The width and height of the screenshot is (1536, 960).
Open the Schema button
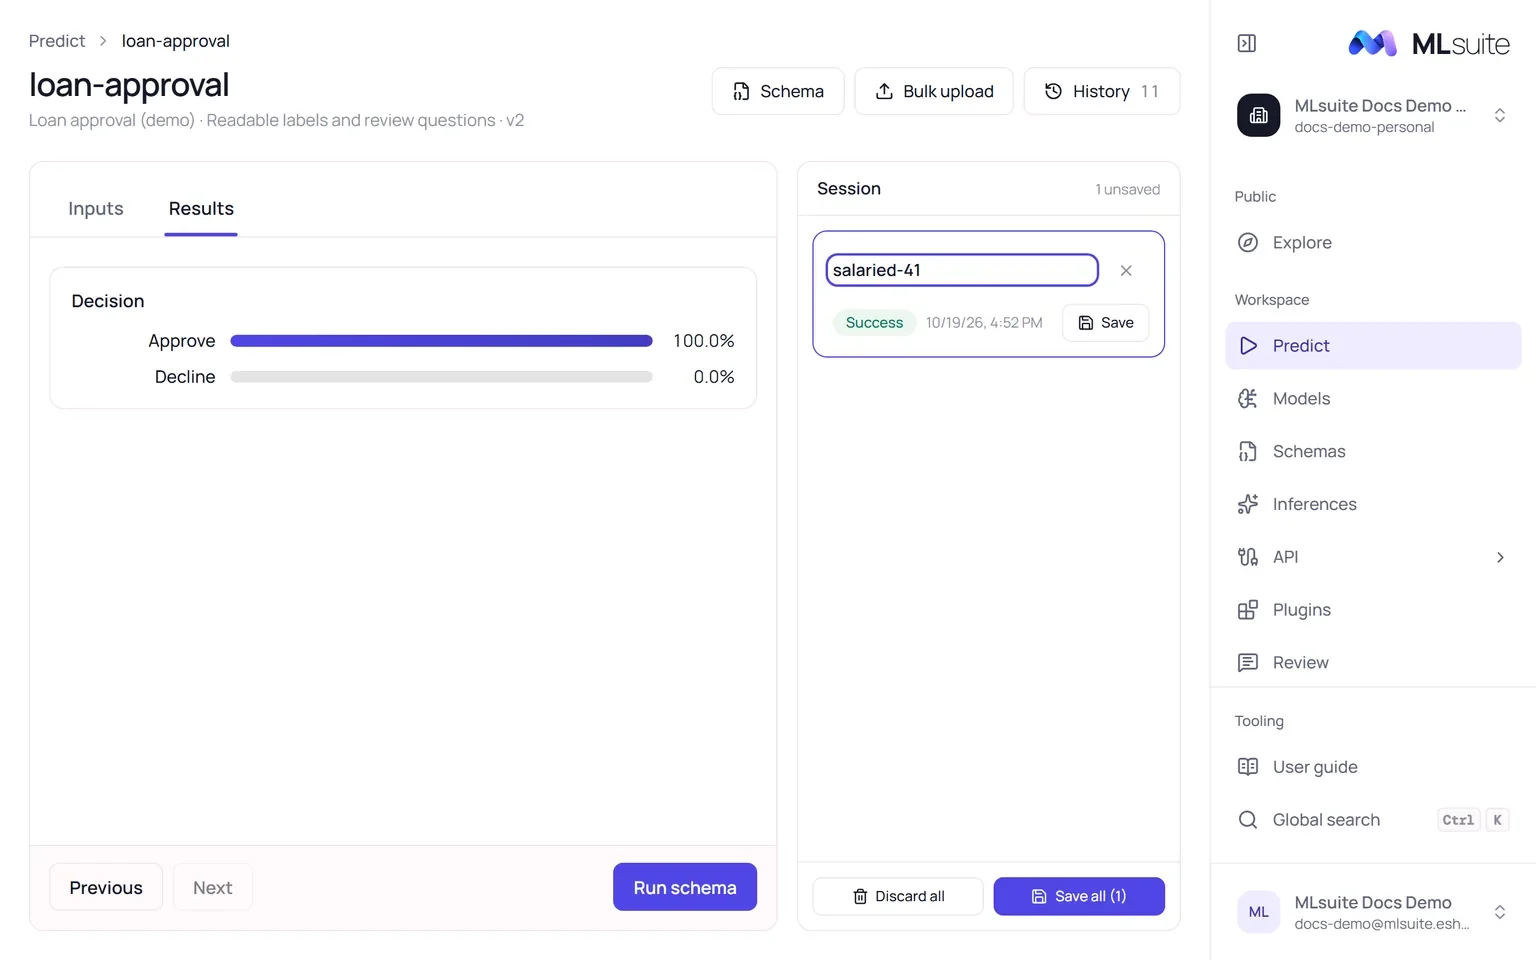778,91
